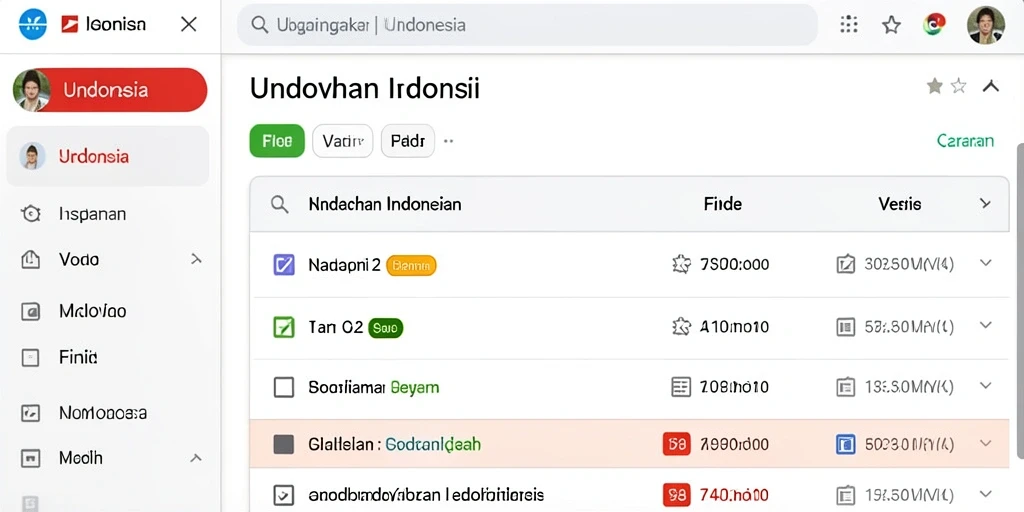1024x512 pixels.
Task: Expand the Glatlelan row chevron
Action: point(985,443)
